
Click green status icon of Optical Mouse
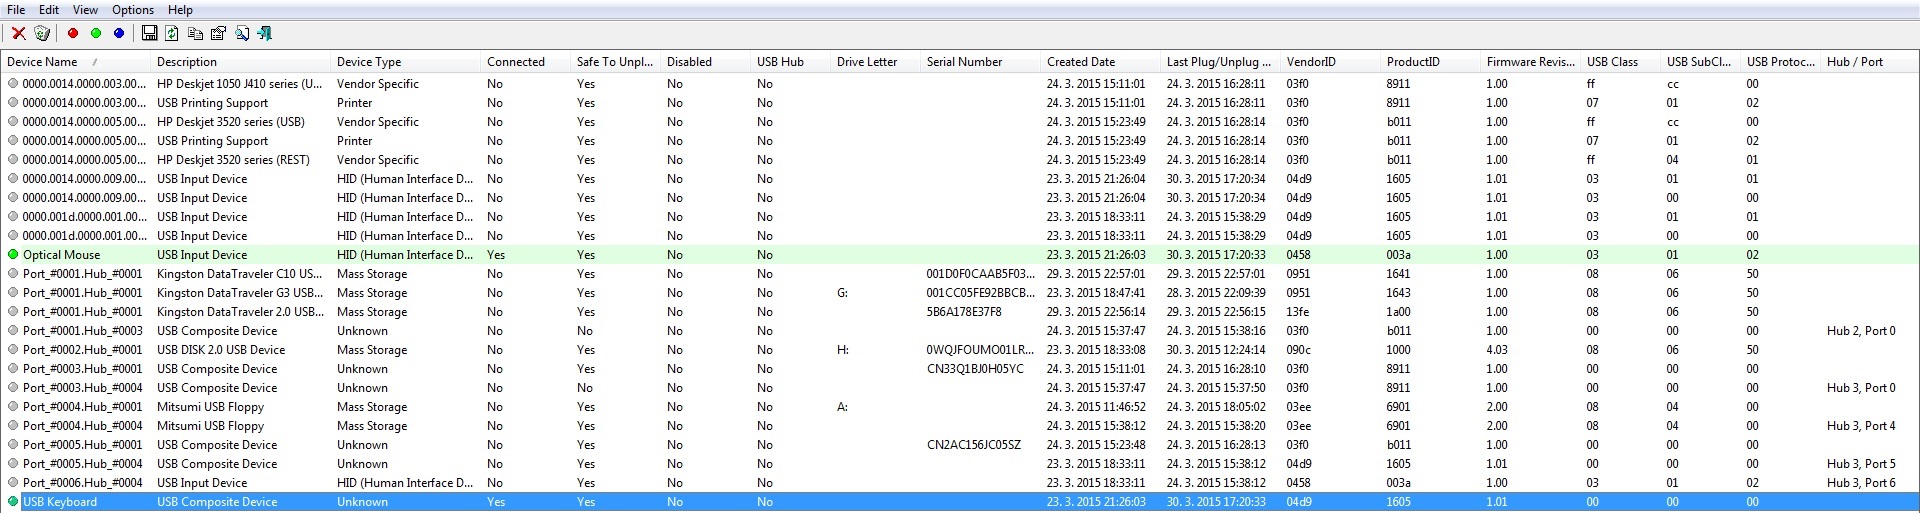(13, 254)
